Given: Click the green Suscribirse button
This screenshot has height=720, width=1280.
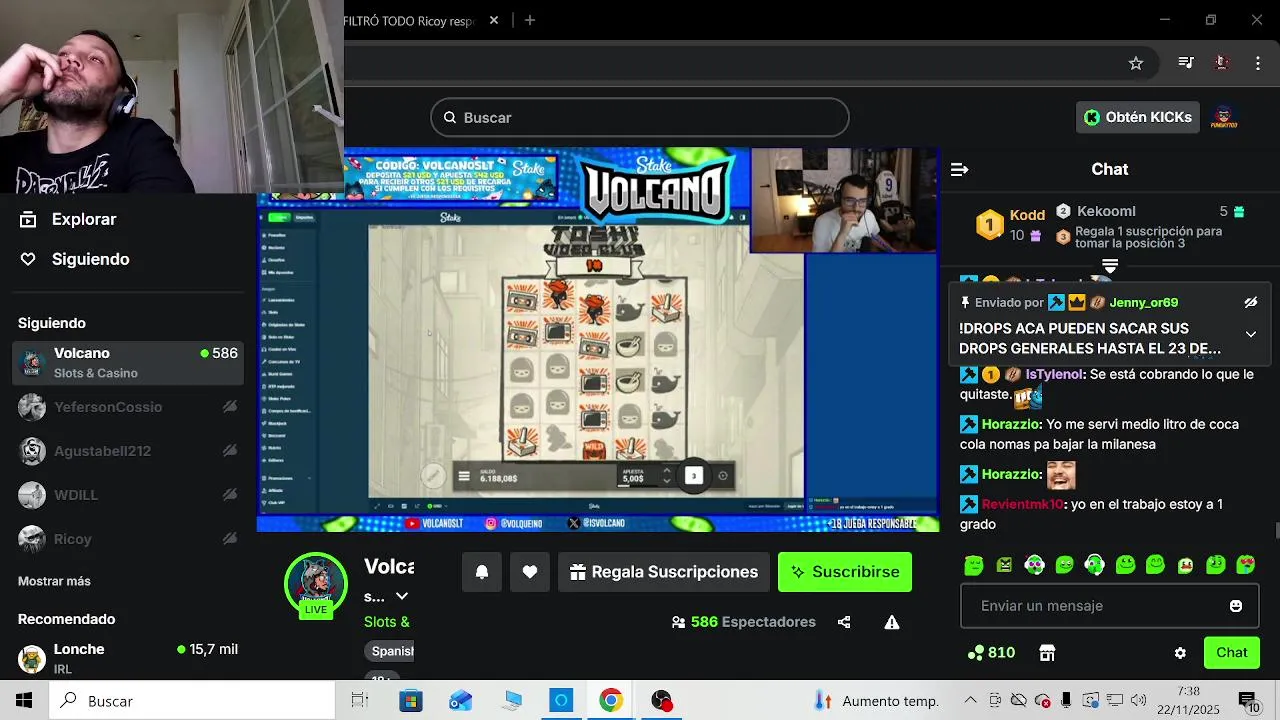Looking at the screenshot, I should [x=845, y=572].
